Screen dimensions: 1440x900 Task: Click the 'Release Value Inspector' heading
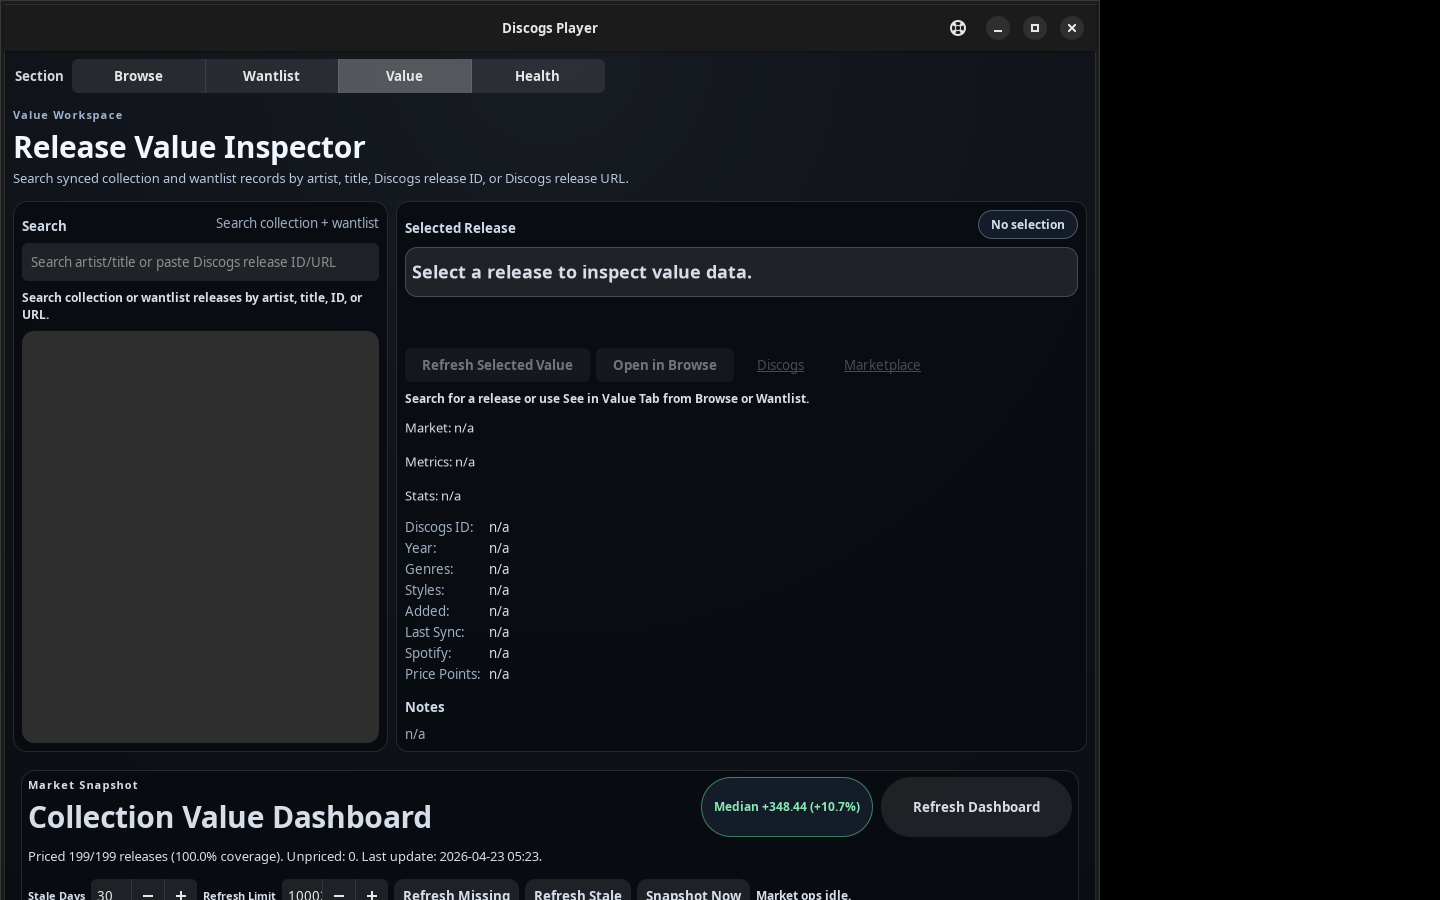[189, 147]
